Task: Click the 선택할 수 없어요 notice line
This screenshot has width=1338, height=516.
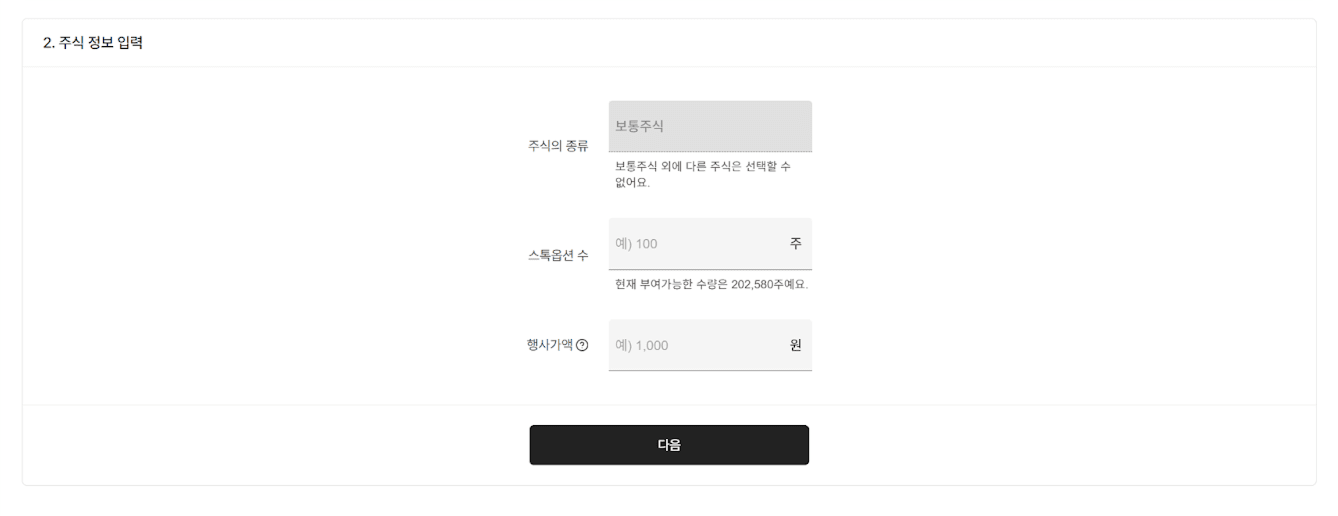Action: tap(702, 174)
